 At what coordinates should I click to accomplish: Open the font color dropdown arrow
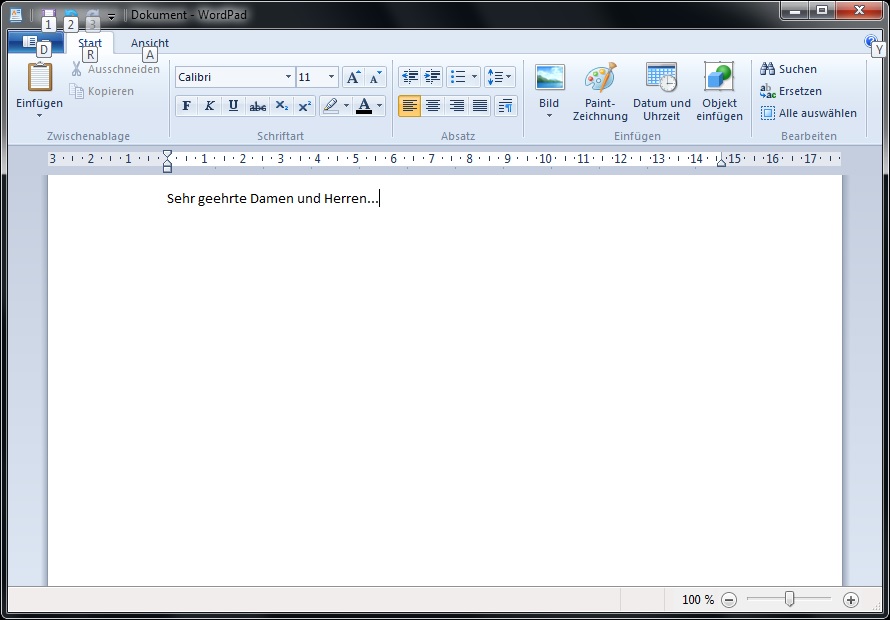click(x=380, y=106)
